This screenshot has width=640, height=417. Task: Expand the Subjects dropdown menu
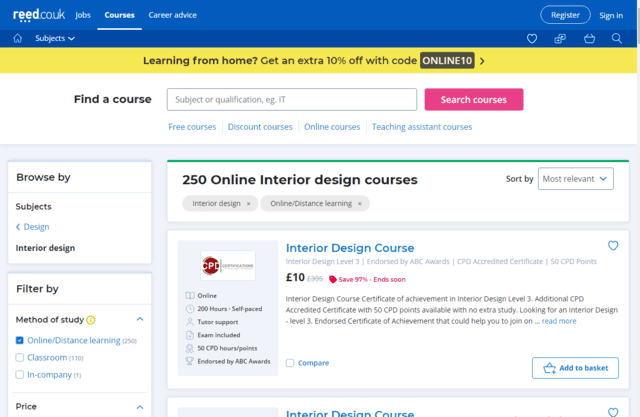(x=55, y=38)
